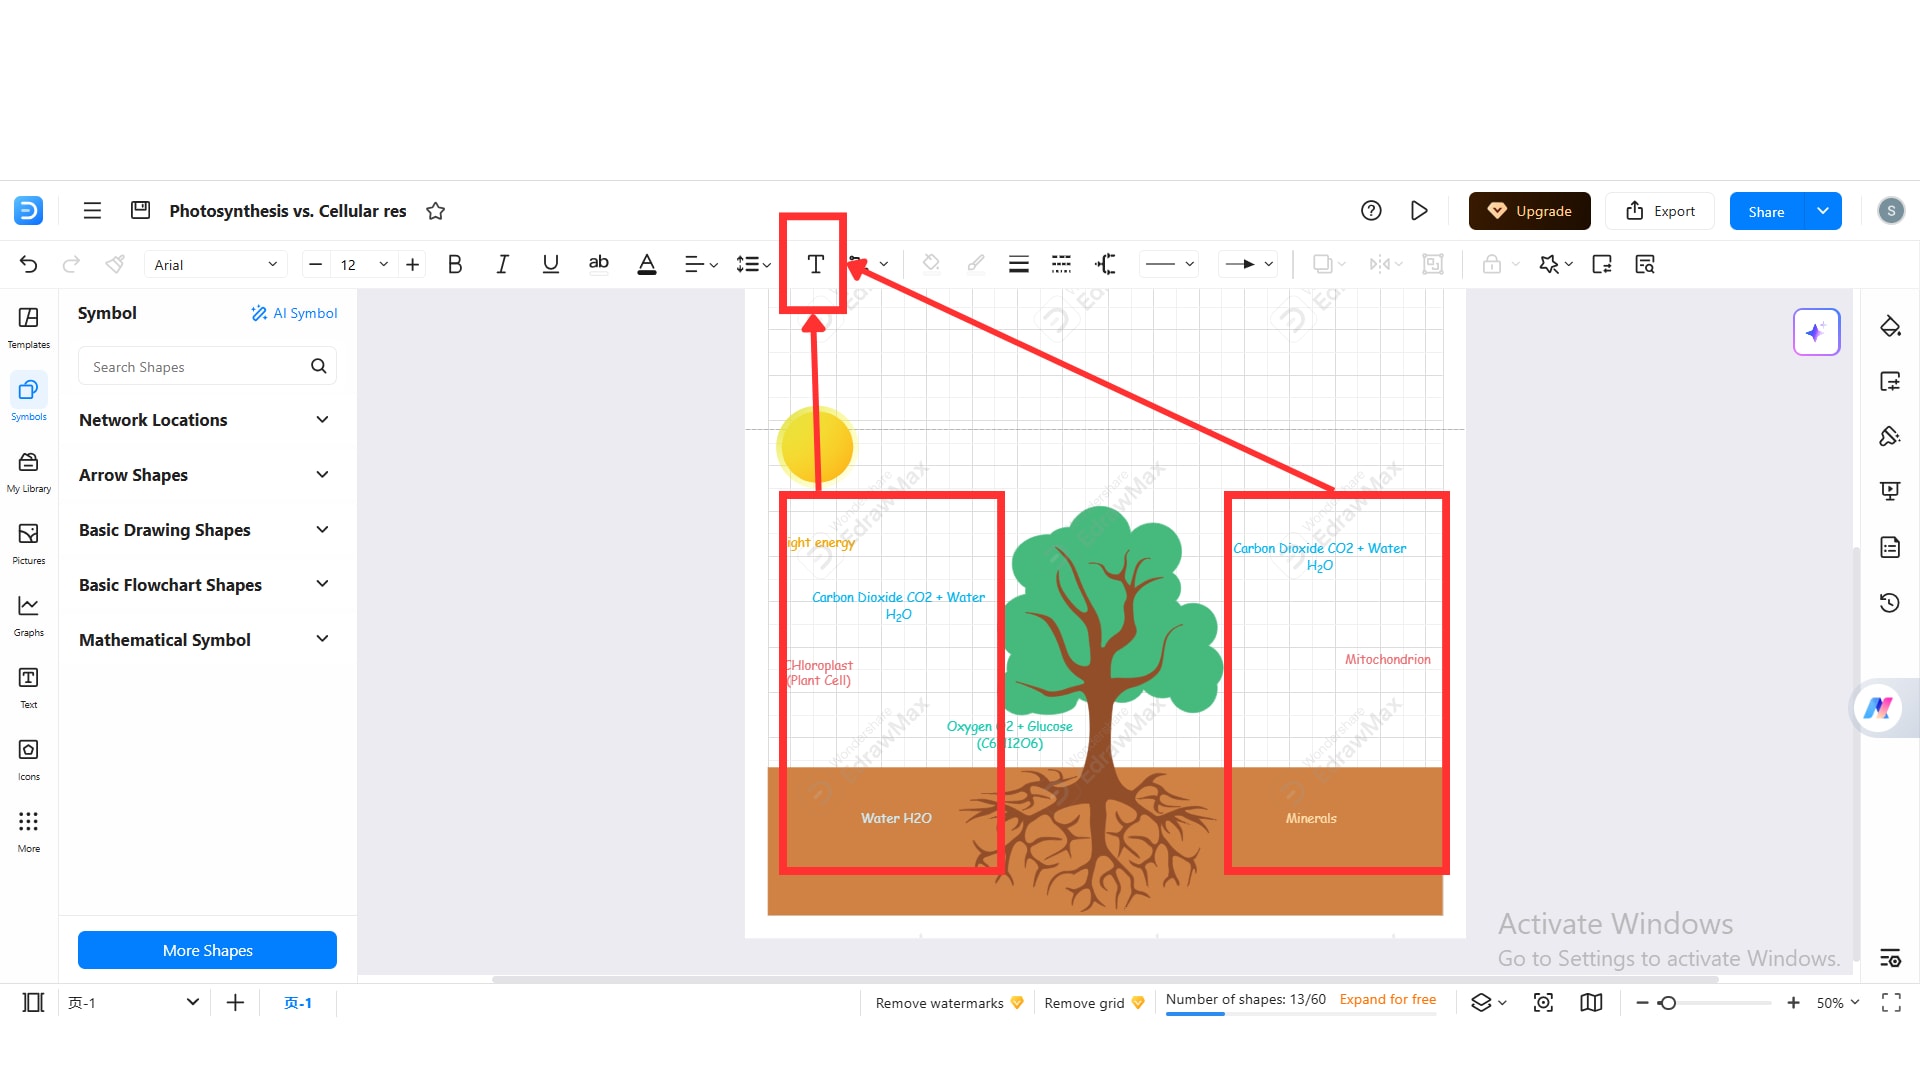
Task: Open the hamburger main menu
Action: pyautogui.click(x=92, y=211)
